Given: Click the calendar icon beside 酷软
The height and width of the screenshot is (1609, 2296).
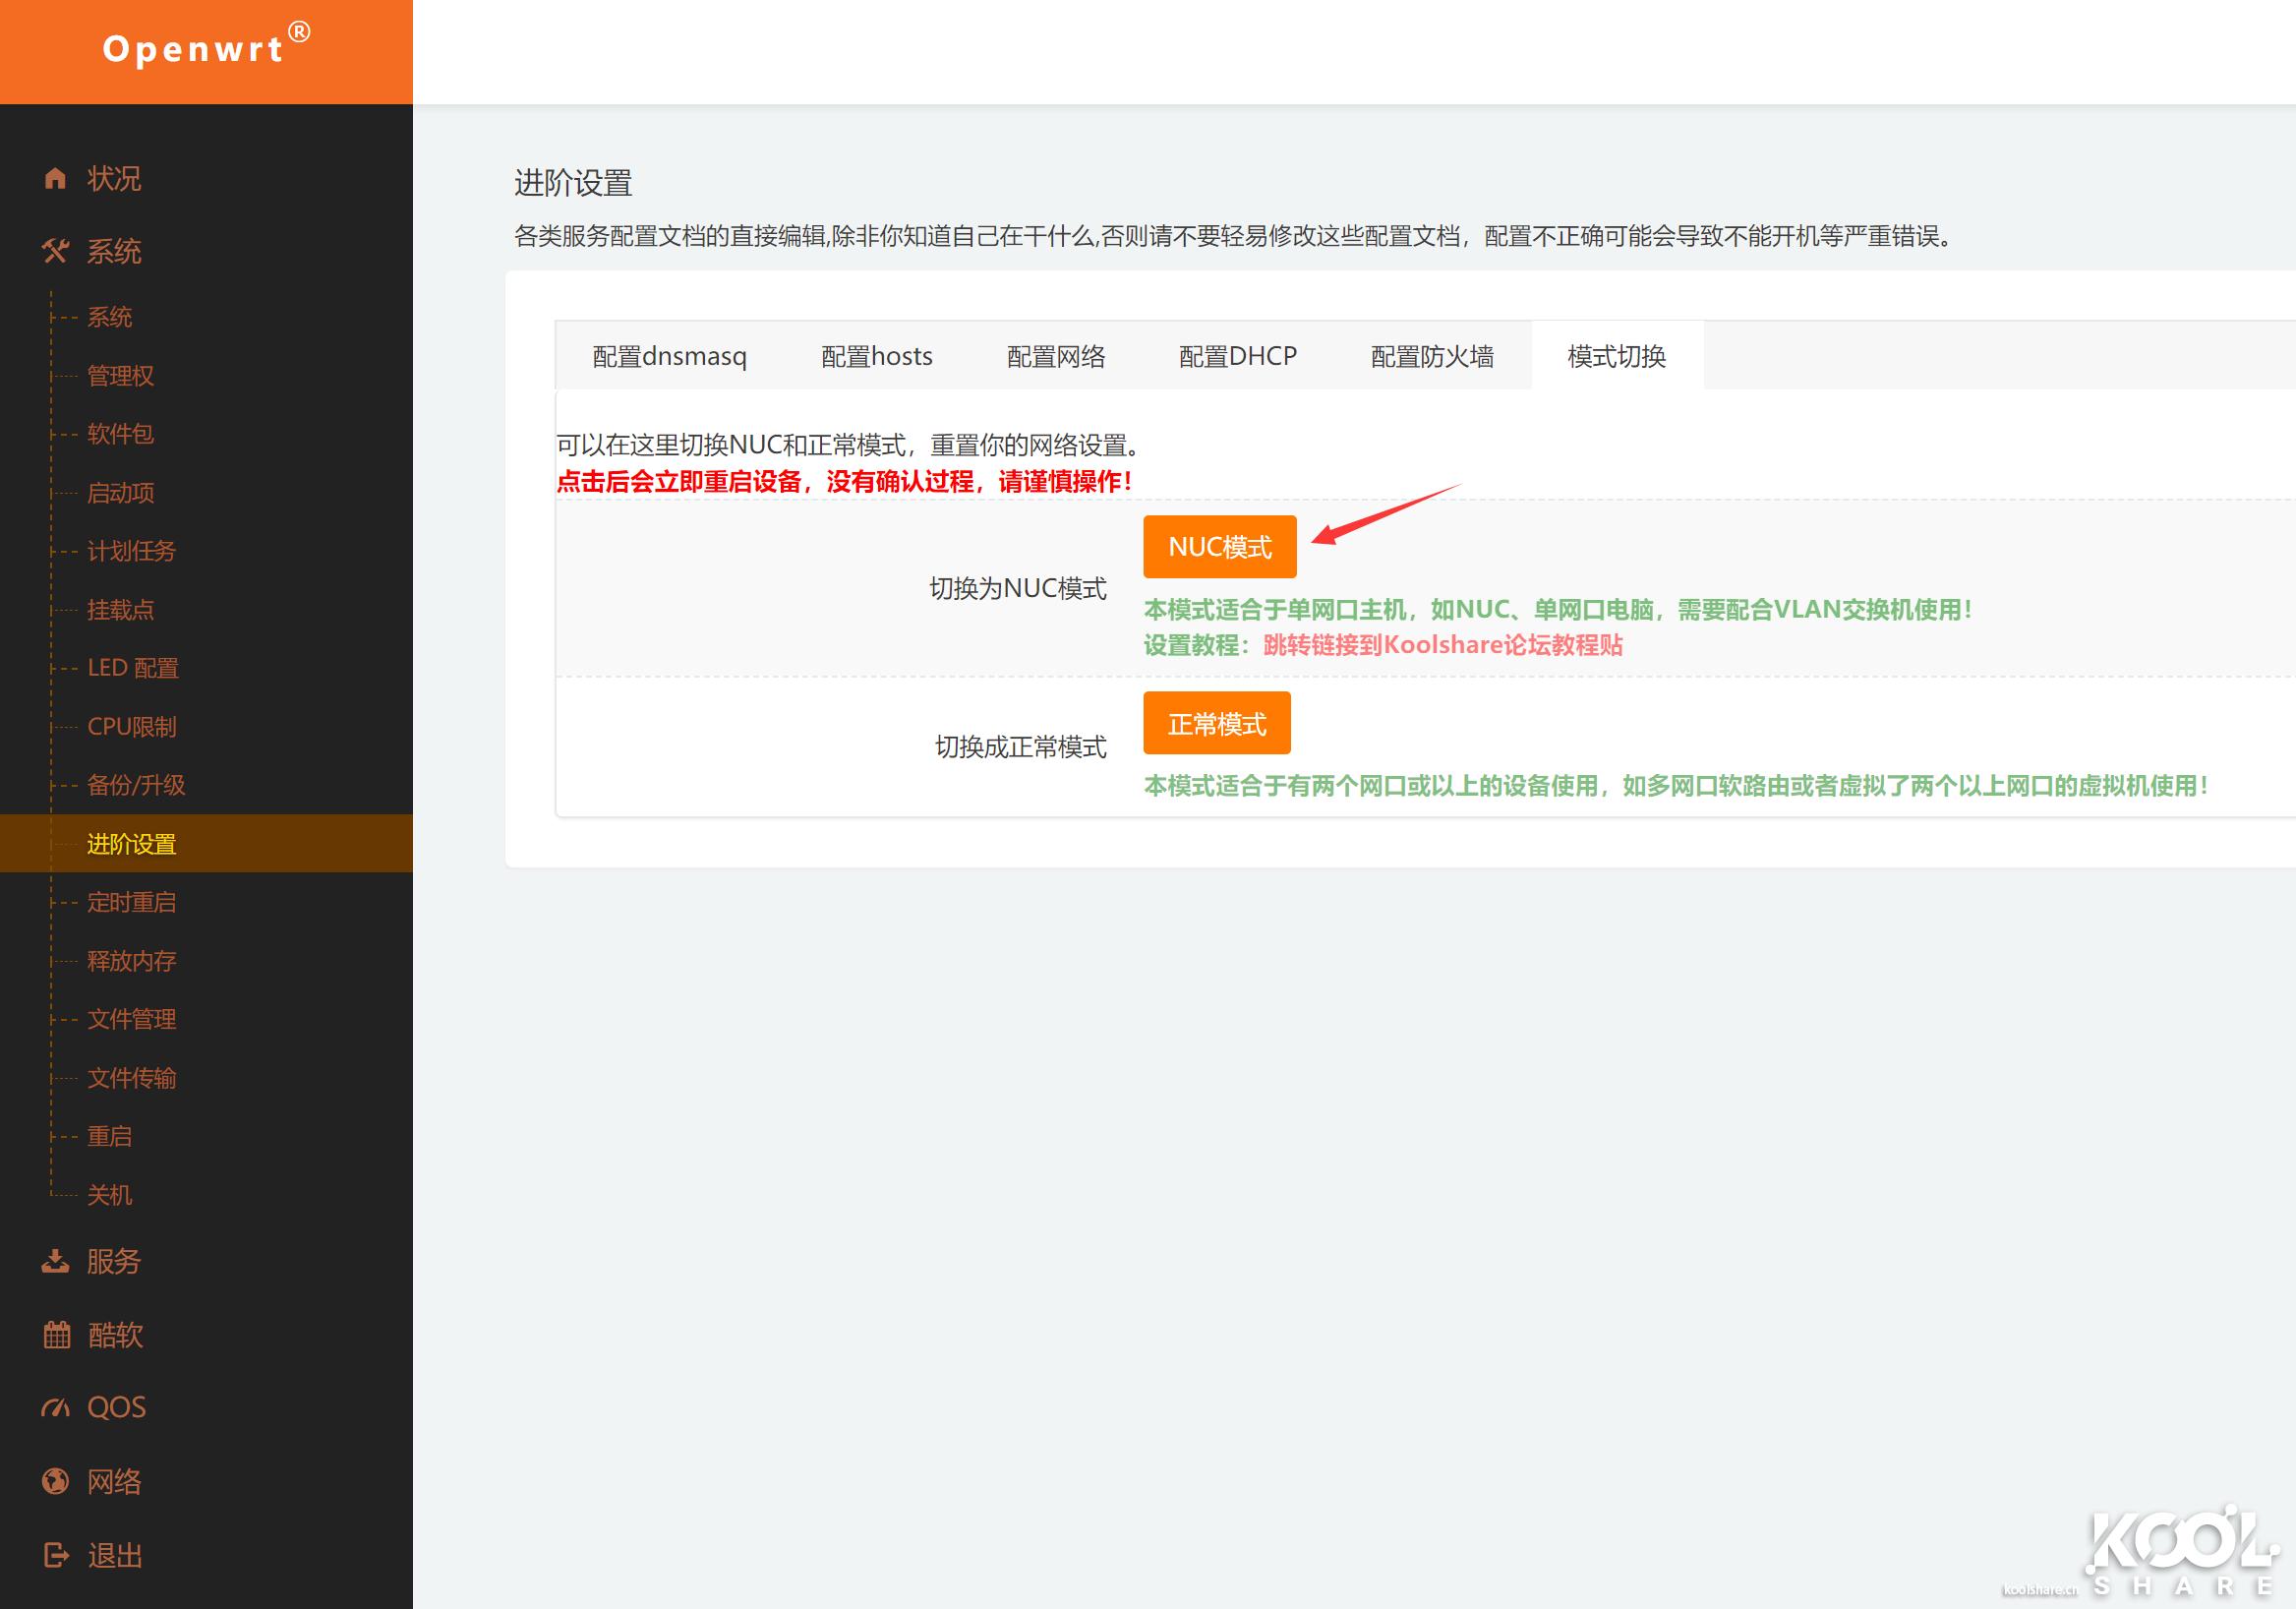Looking at the screenshot, I should click(x=55, y=1335).
